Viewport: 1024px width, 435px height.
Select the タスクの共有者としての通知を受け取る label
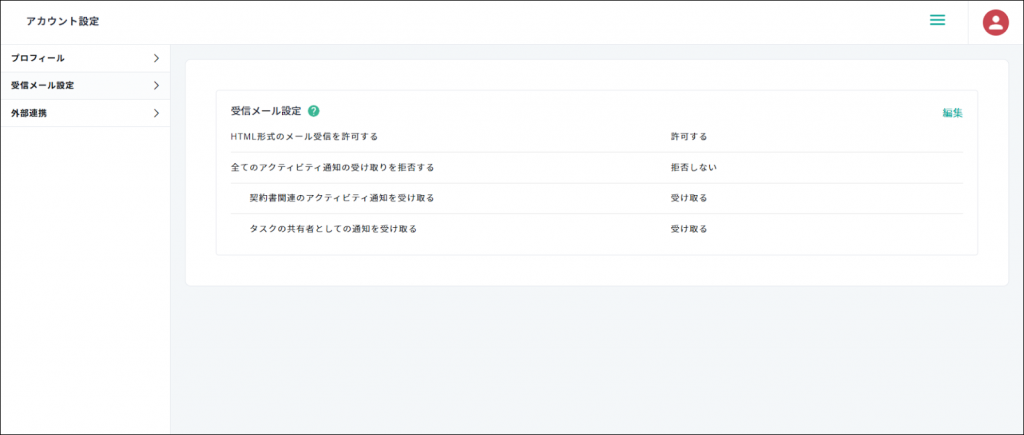pos(332,229)
